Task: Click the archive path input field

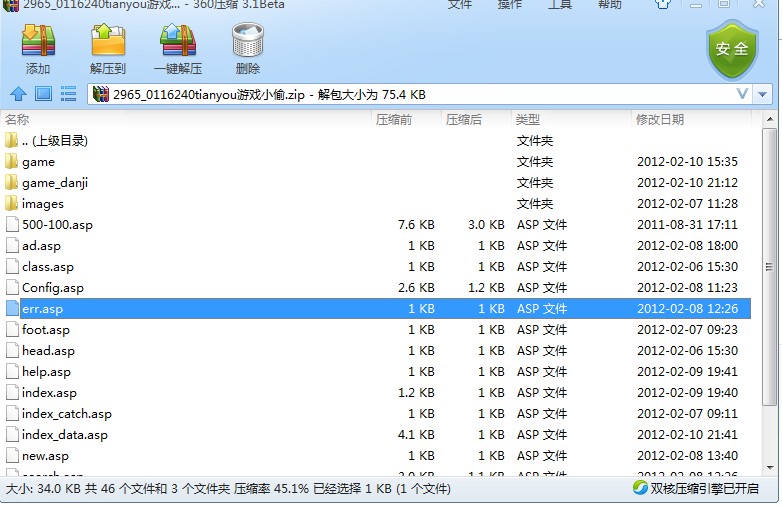Action: (x=420, y=94)
